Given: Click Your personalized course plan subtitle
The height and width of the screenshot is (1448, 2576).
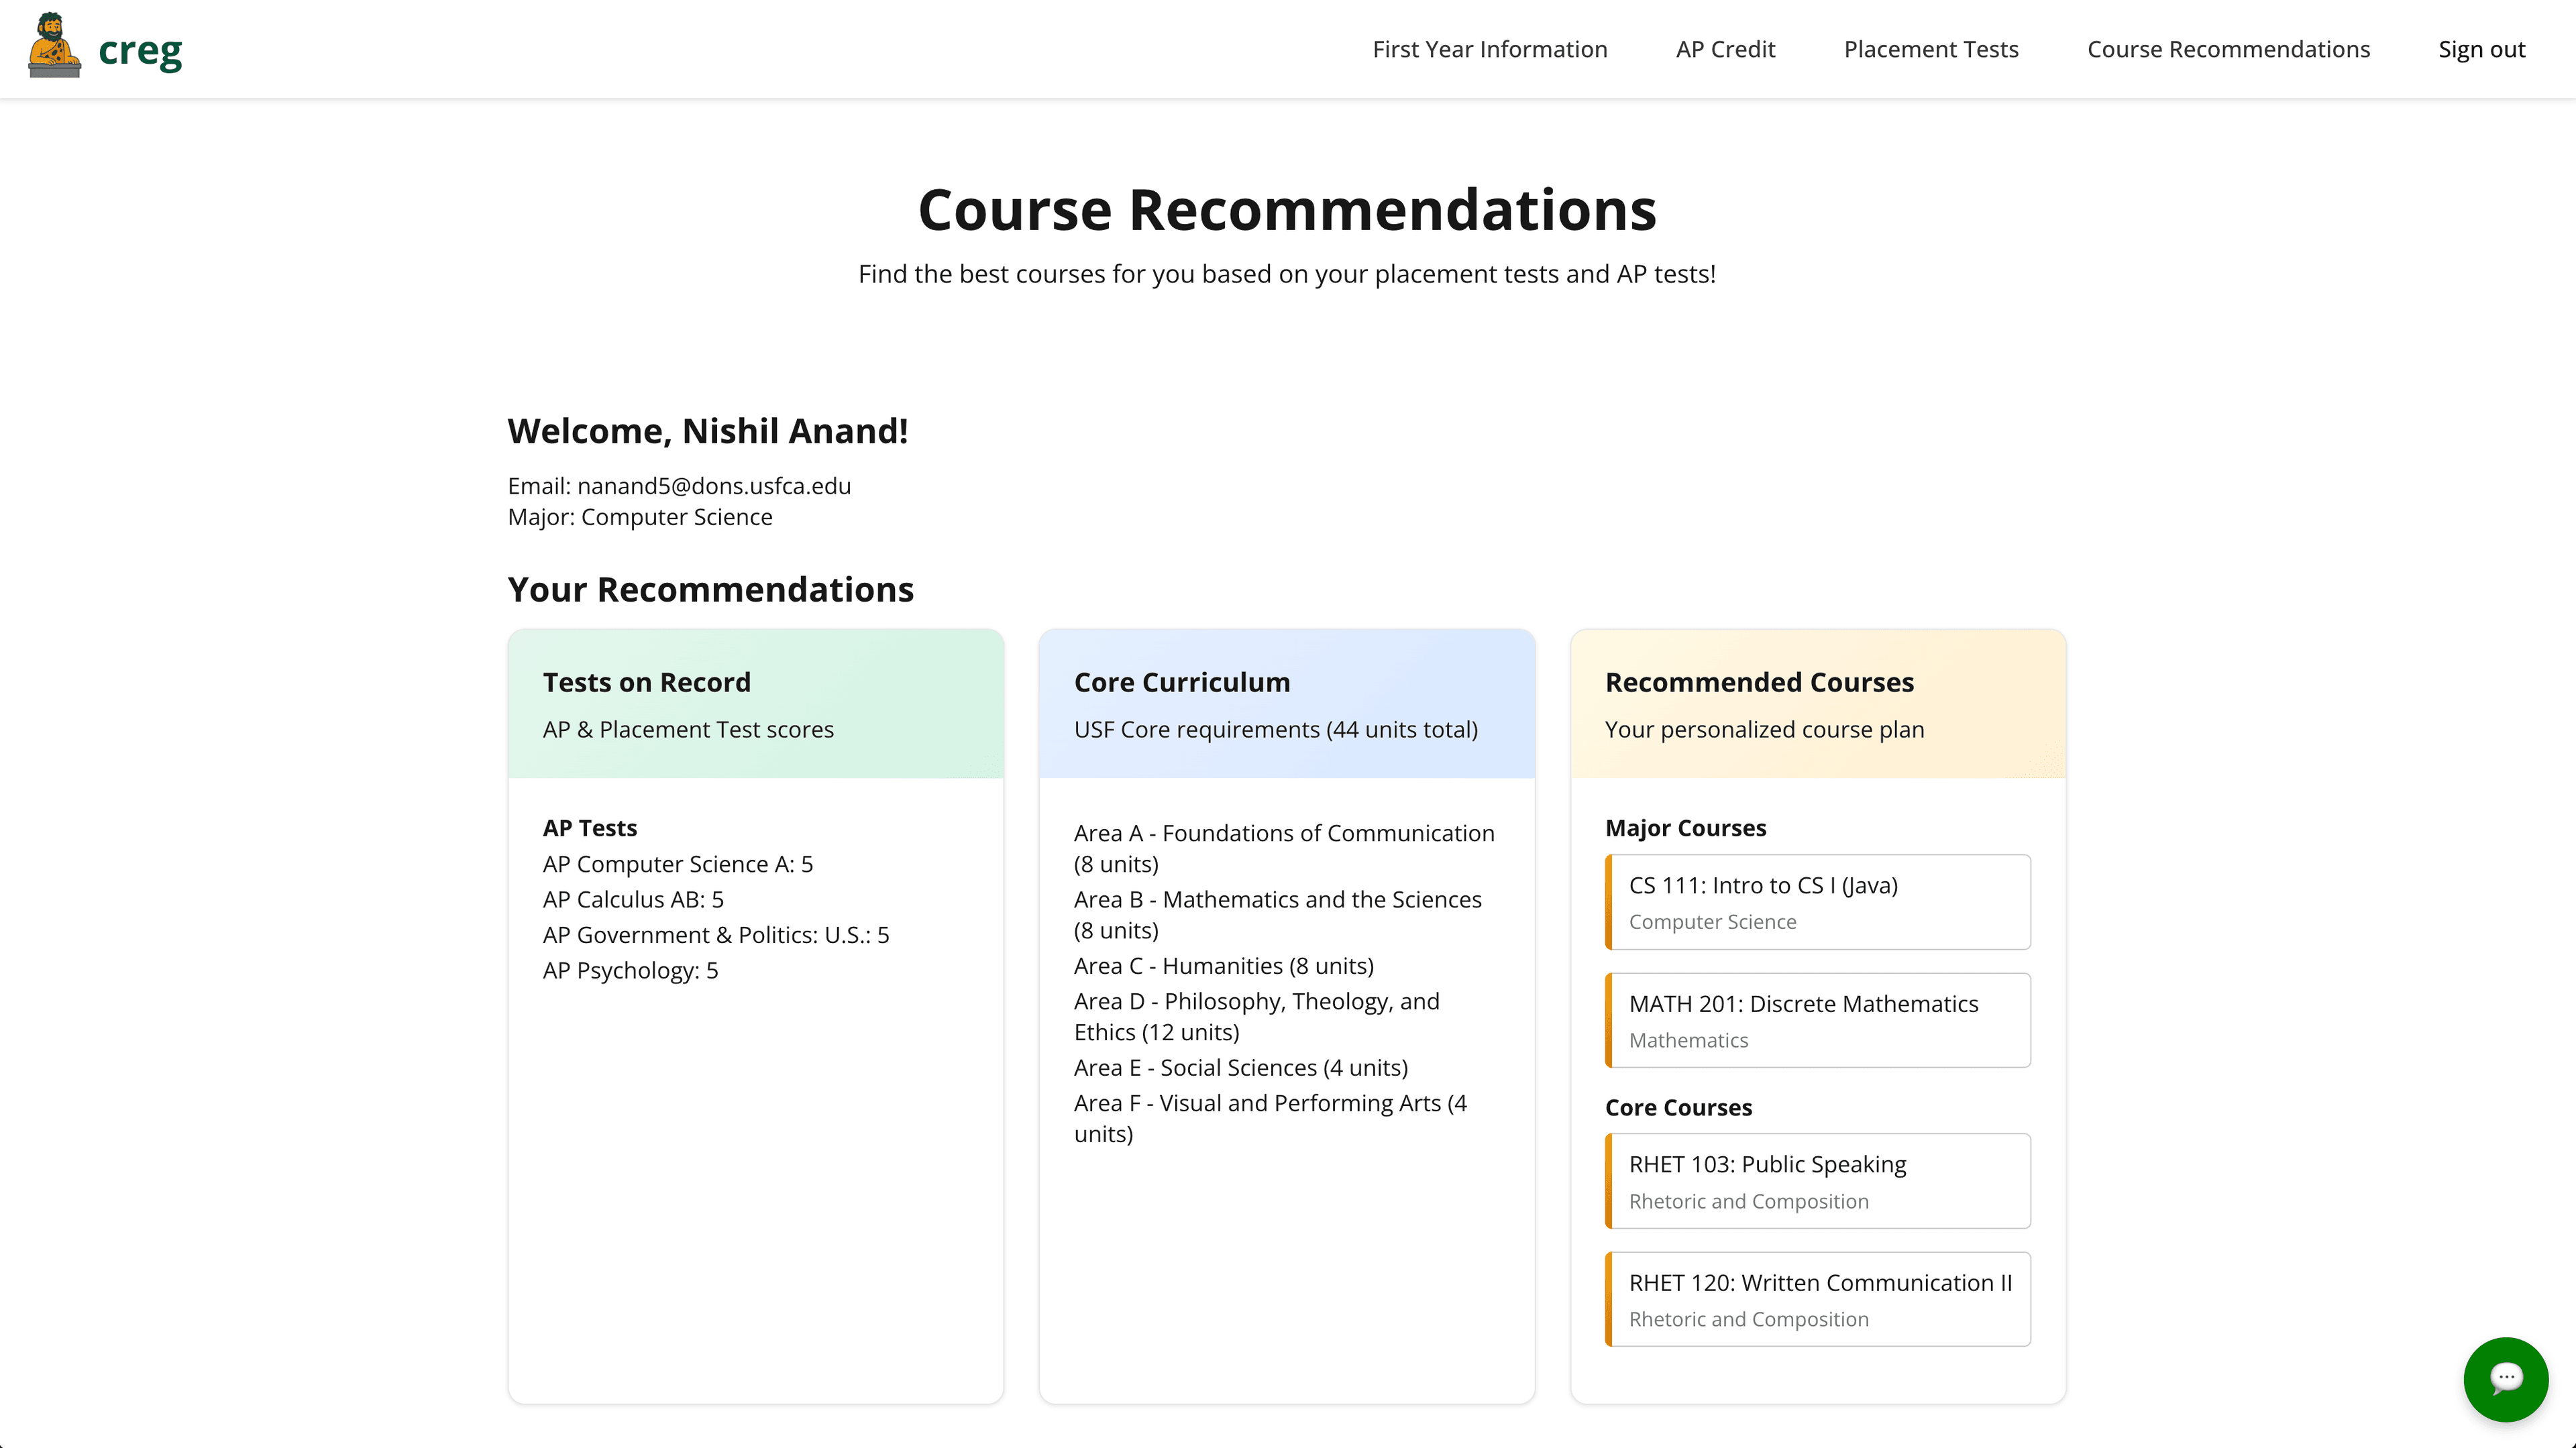Looking at the screenshot, I should coord(1764,730).
